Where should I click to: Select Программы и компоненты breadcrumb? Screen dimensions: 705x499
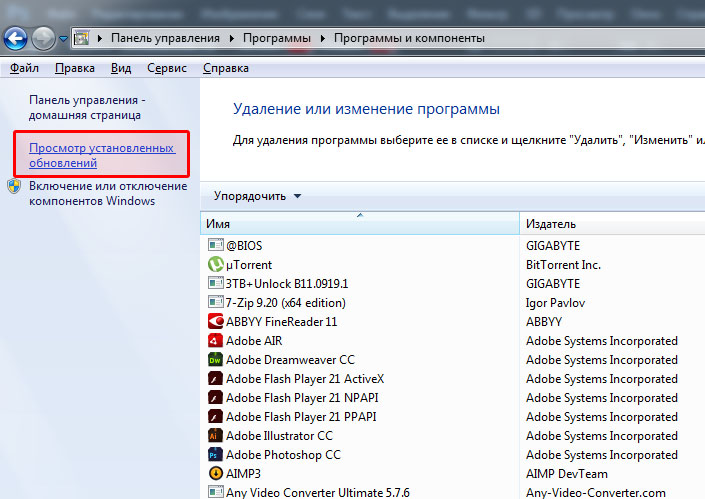coord(409,38)
